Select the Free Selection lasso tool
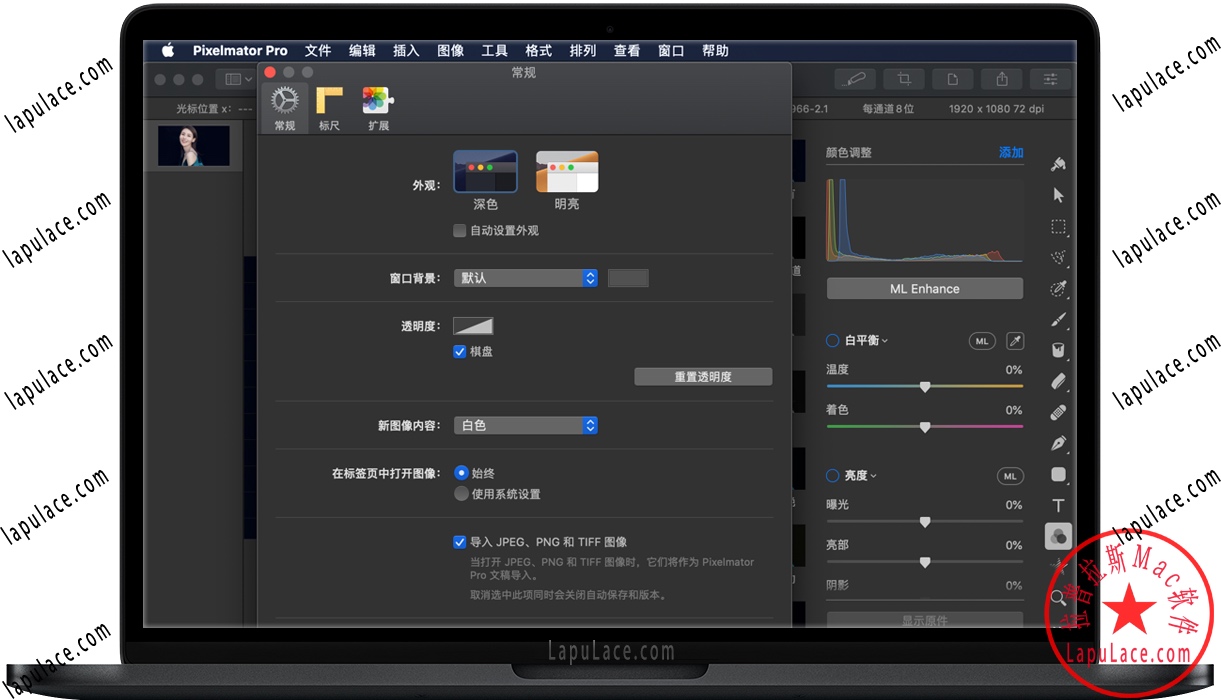Image resolution: width=1221 pixels, height=700 pixels. pyautogui.click(x=1058, y=257)
